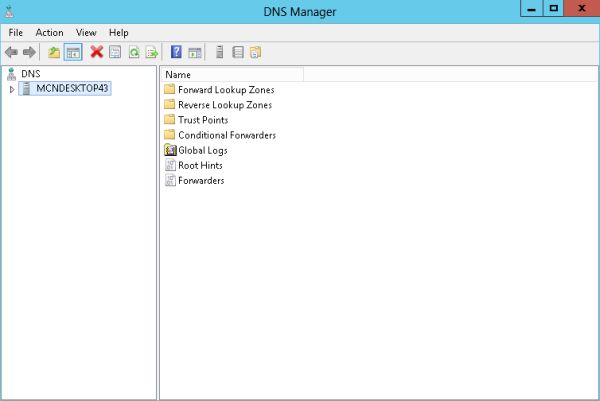Click the Back arrow toolbar icon
The width and height of the screenshot is (600, 401).
[x=11, y=52]
